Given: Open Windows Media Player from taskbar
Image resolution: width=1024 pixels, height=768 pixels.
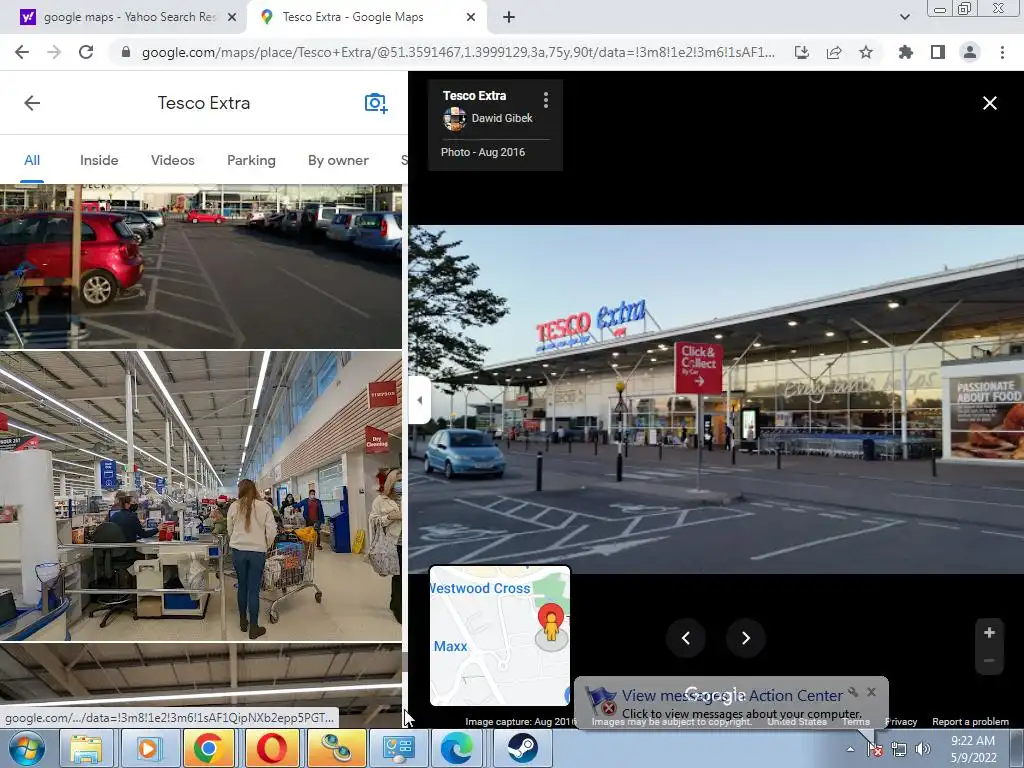Looking at the screenshot, I should tap(147, 748).
